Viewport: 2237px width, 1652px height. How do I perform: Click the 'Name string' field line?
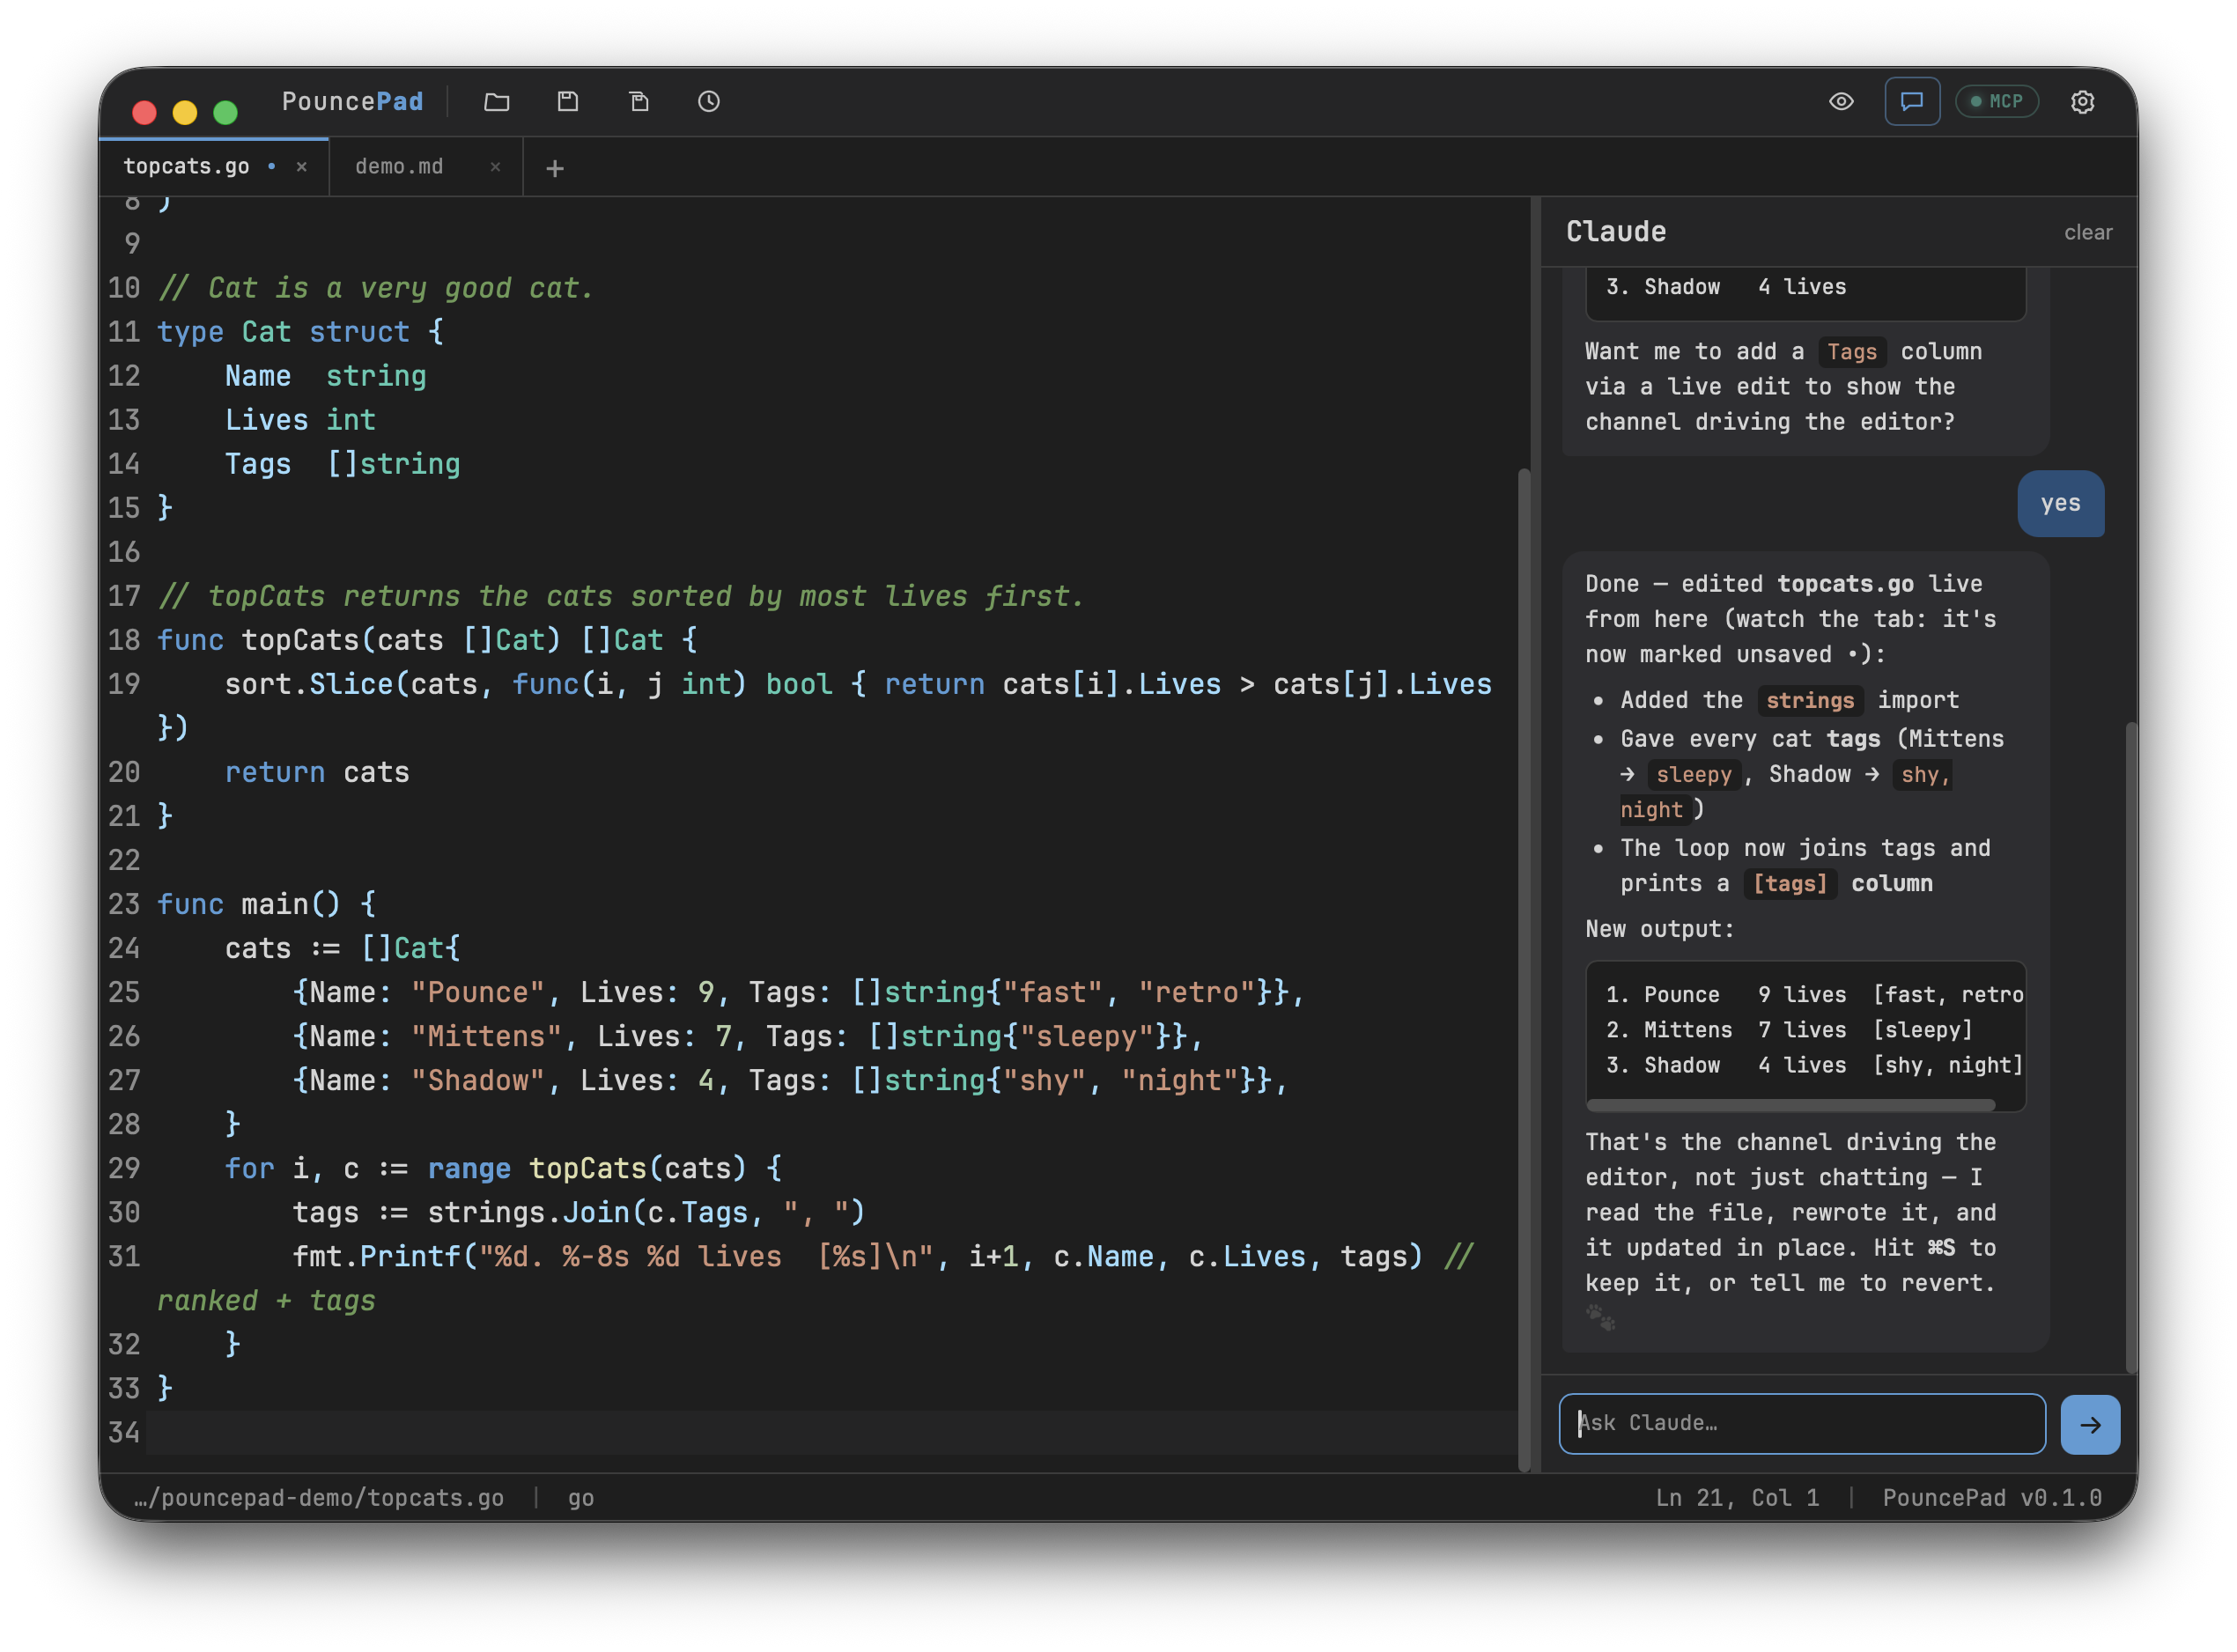(x=325, y=376)
